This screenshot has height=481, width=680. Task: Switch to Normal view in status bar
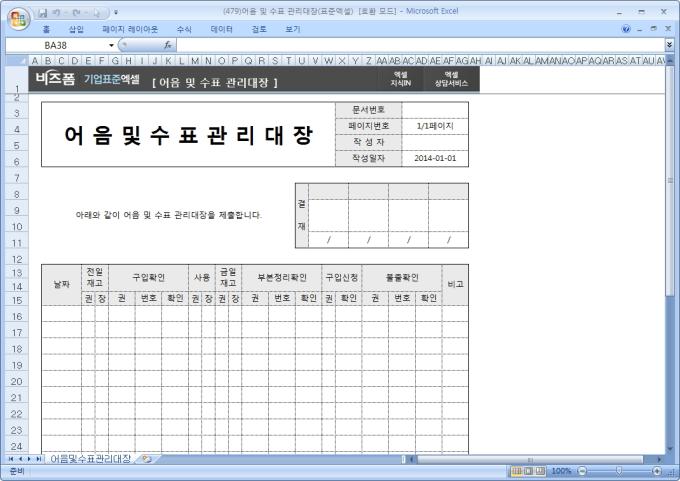coord(517,471)
